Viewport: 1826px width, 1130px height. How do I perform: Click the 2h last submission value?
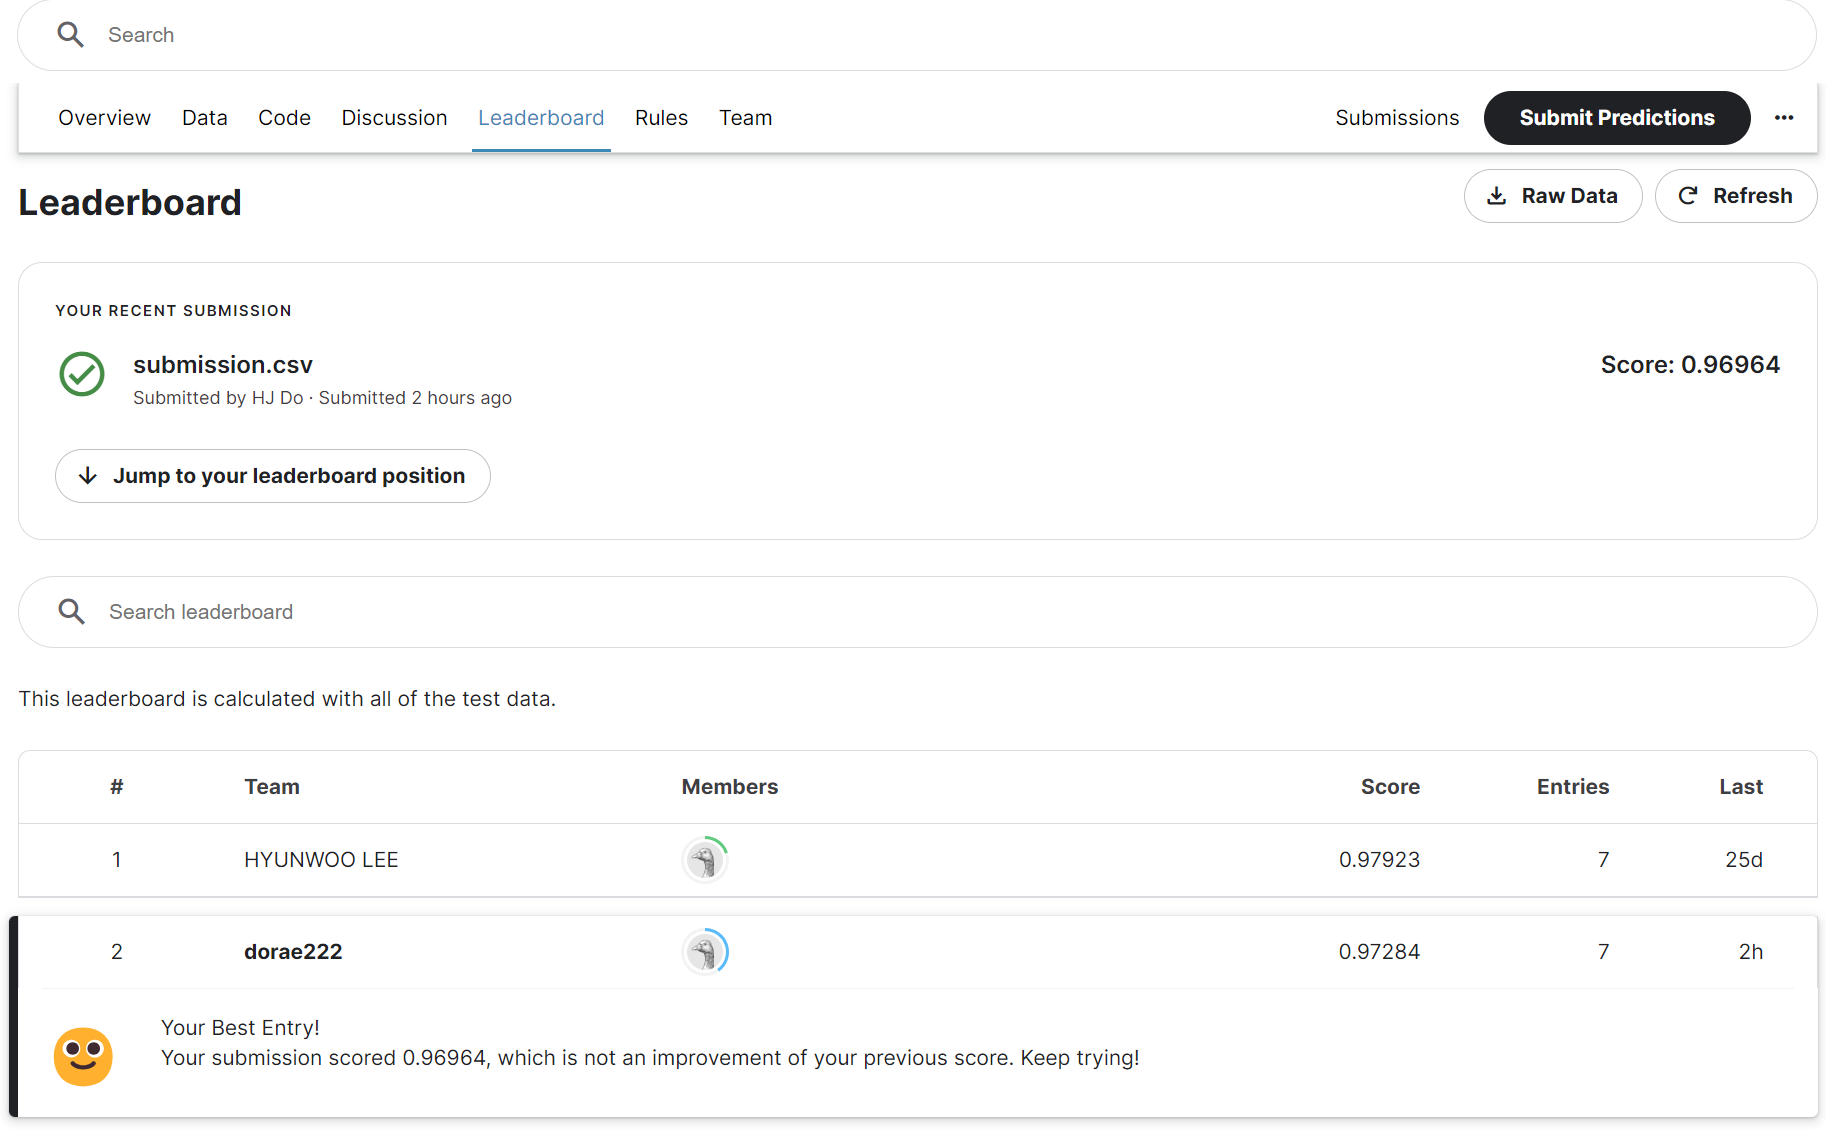coord(1751,952)
